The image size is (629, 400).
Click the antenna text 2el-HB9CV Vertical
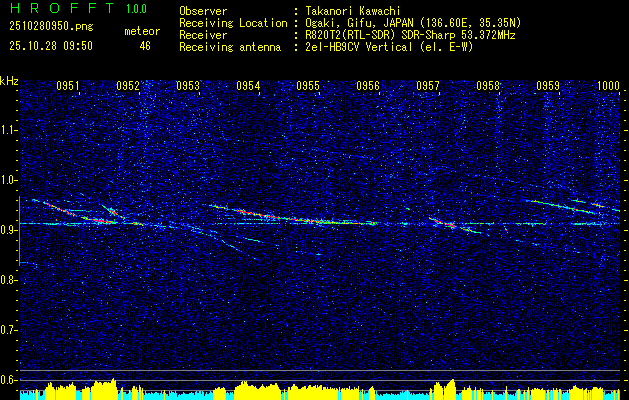389,47
